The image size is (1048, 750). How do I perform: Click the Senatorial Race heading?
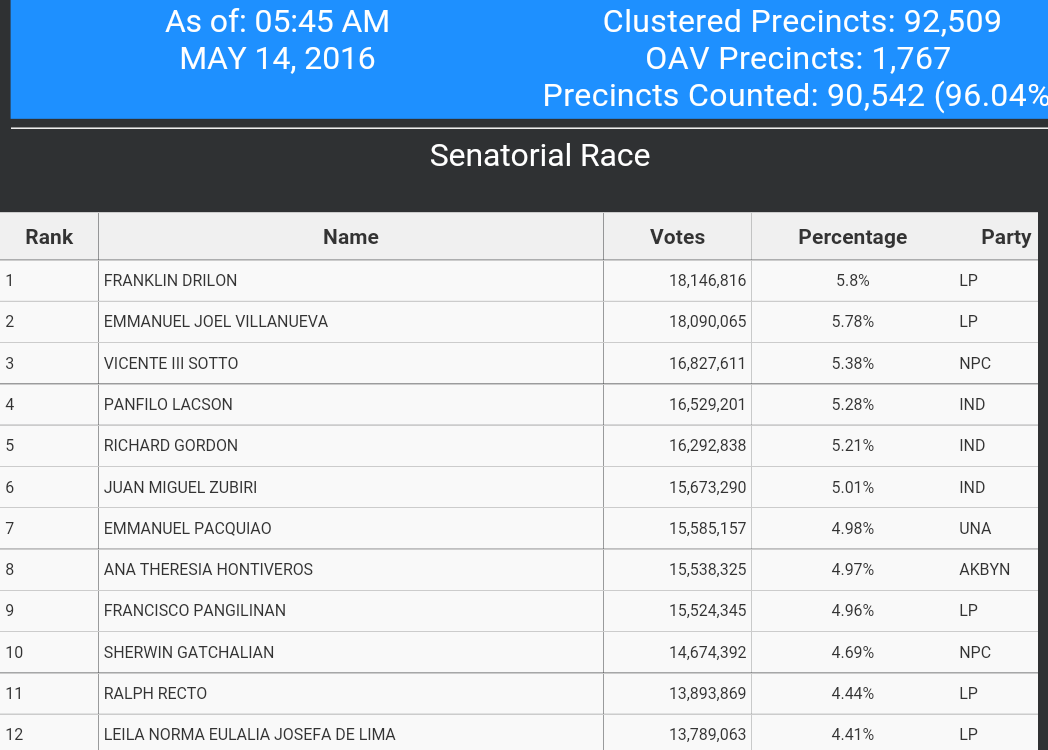point(539,156)
